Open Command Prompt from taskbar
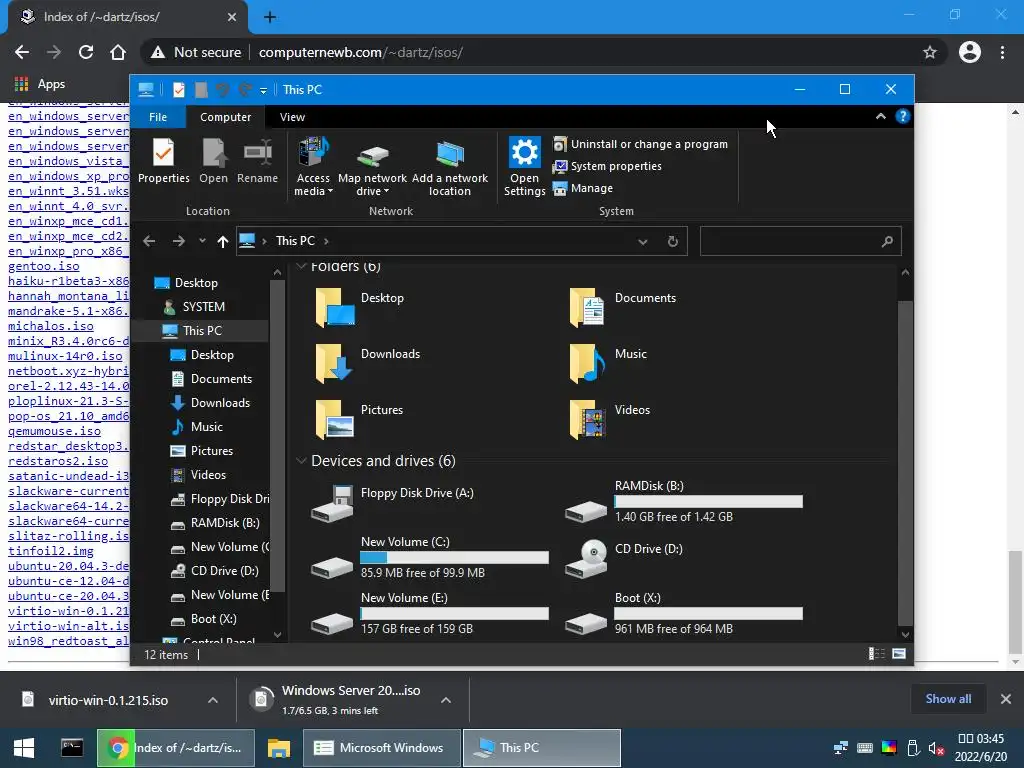 [x=72, y=748]
